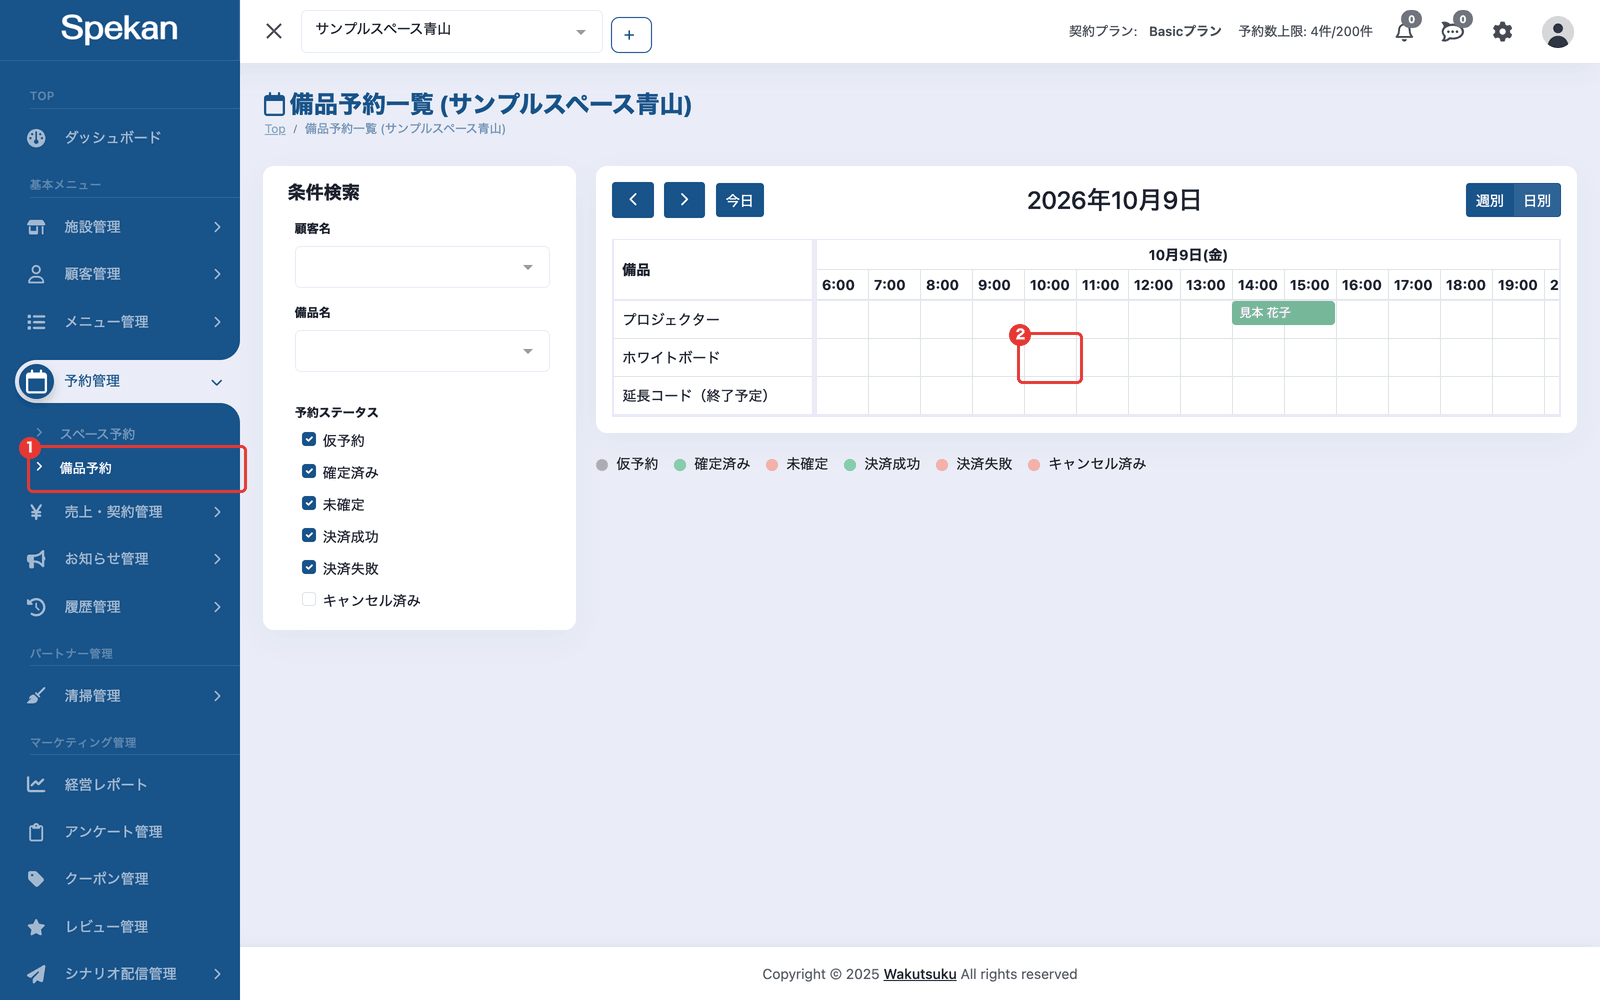1600x1000 pixels.
Task: Expand the シナリオ配信管理 menu chevron
Action: click(217, 974)
